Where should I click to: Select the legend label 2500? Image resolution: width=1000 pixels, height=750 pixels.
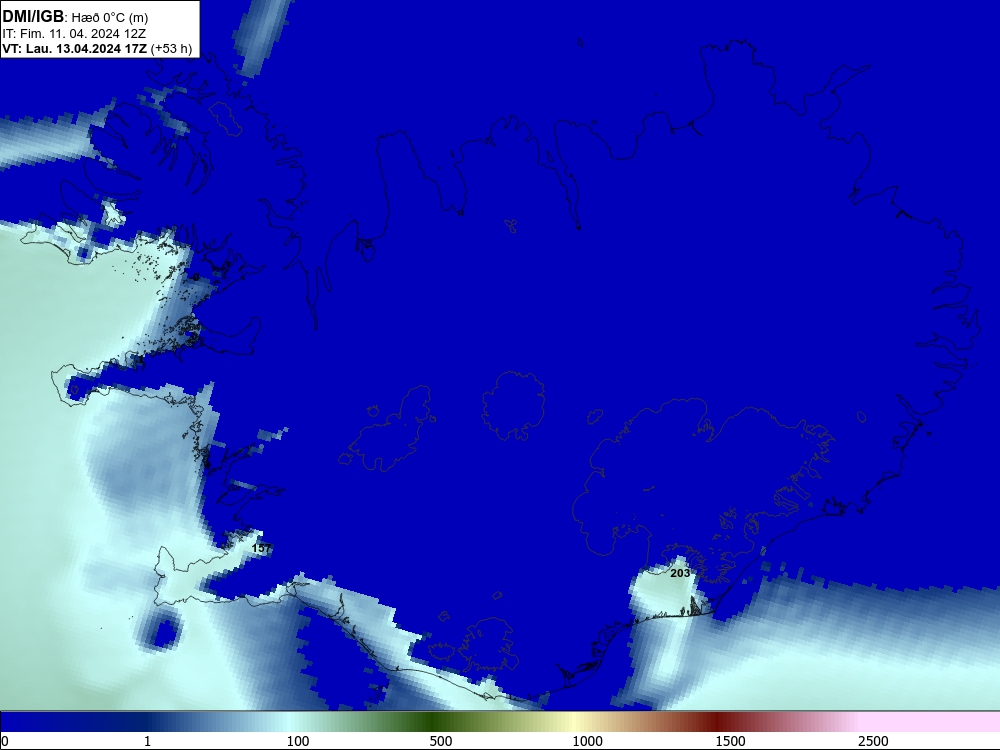873,741
